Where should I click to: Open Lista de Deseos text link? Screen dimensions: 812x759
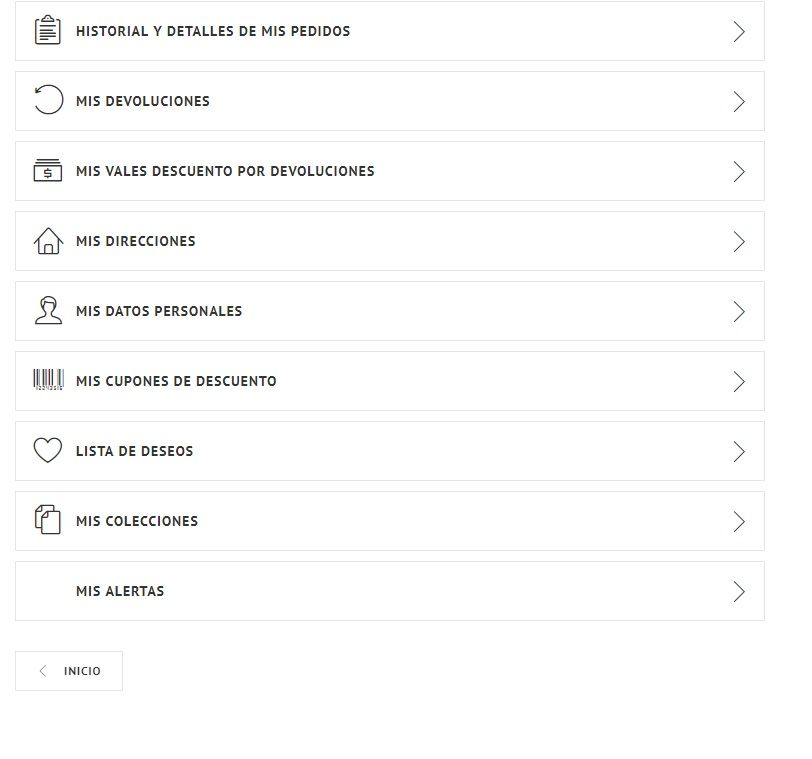[135, 451]
